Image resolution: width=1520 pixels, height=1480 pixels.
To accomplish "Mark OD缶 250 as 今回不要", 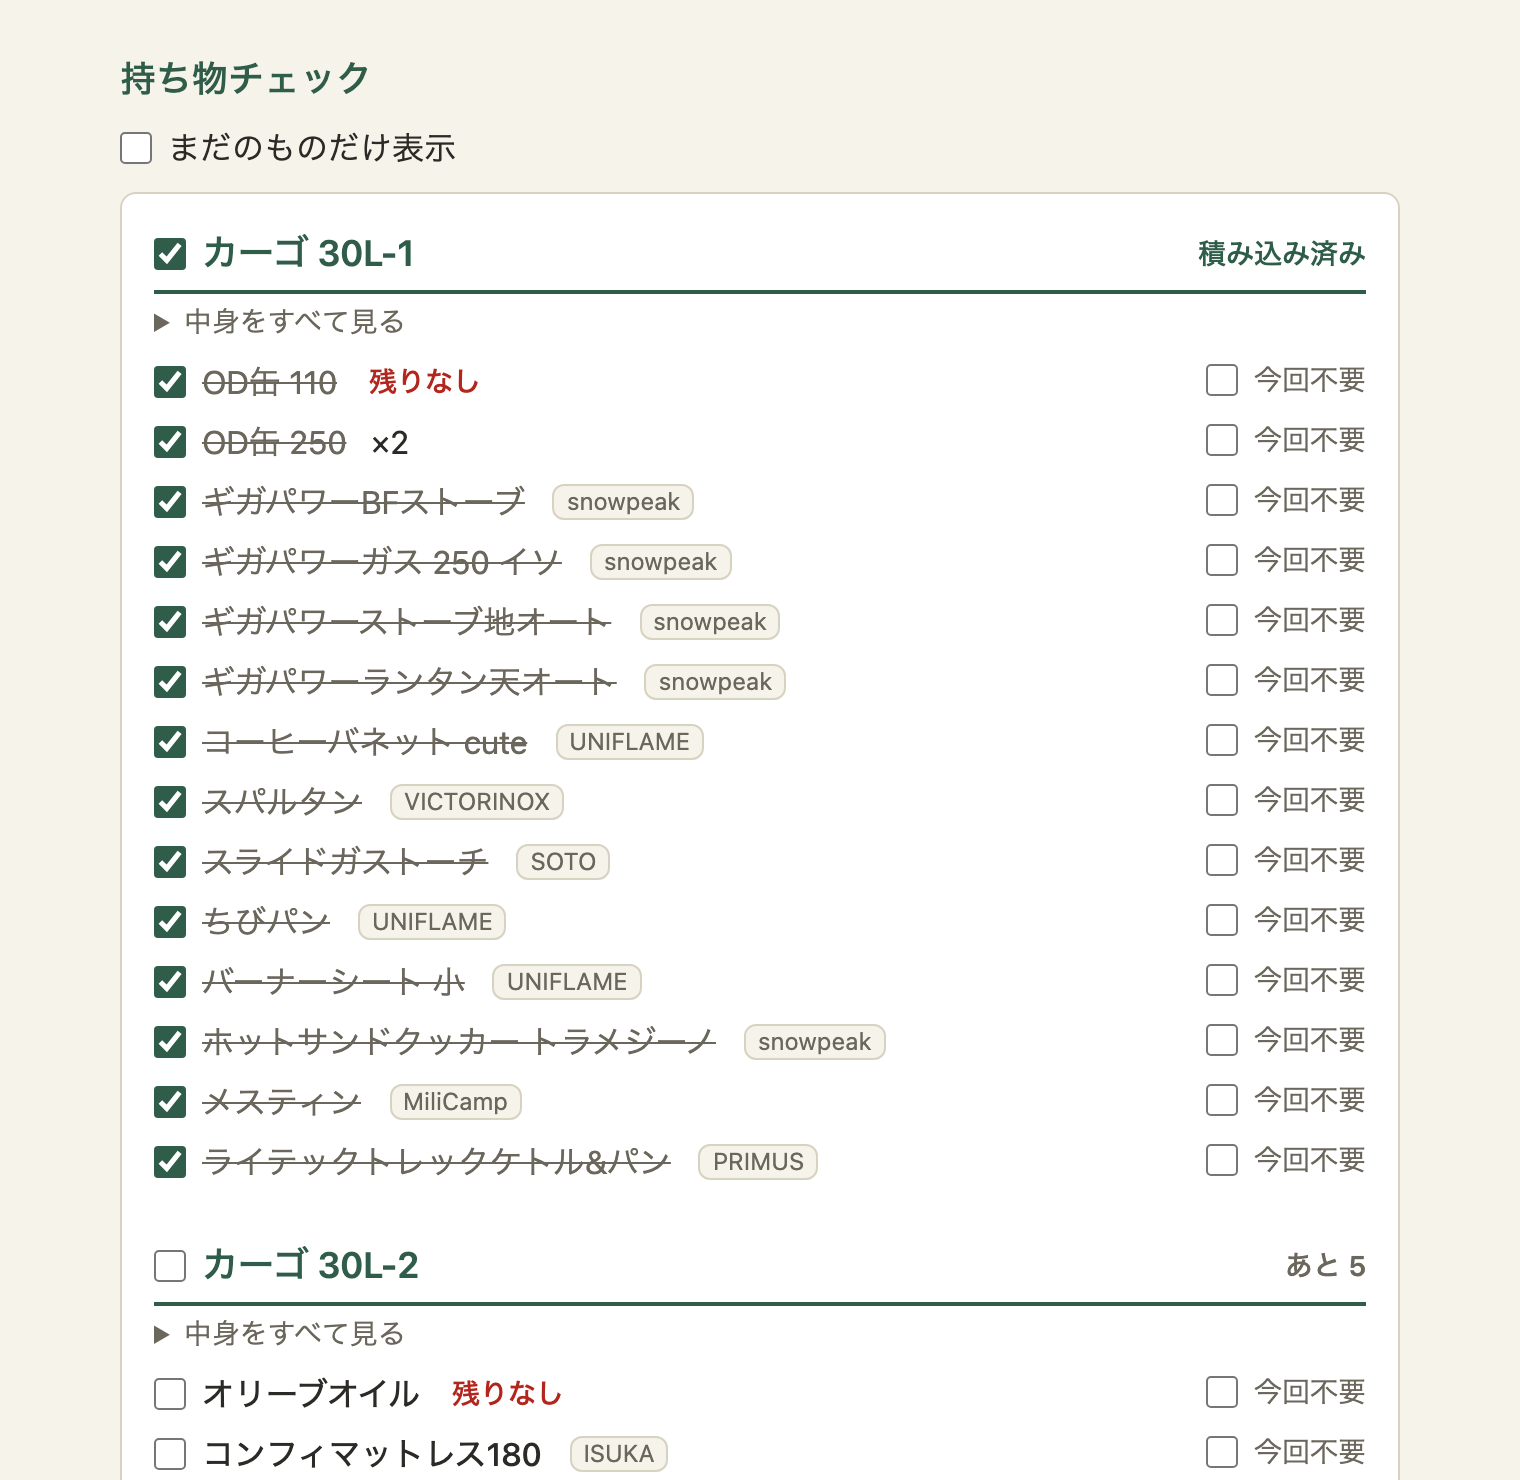I will [x=1222, y=440].
